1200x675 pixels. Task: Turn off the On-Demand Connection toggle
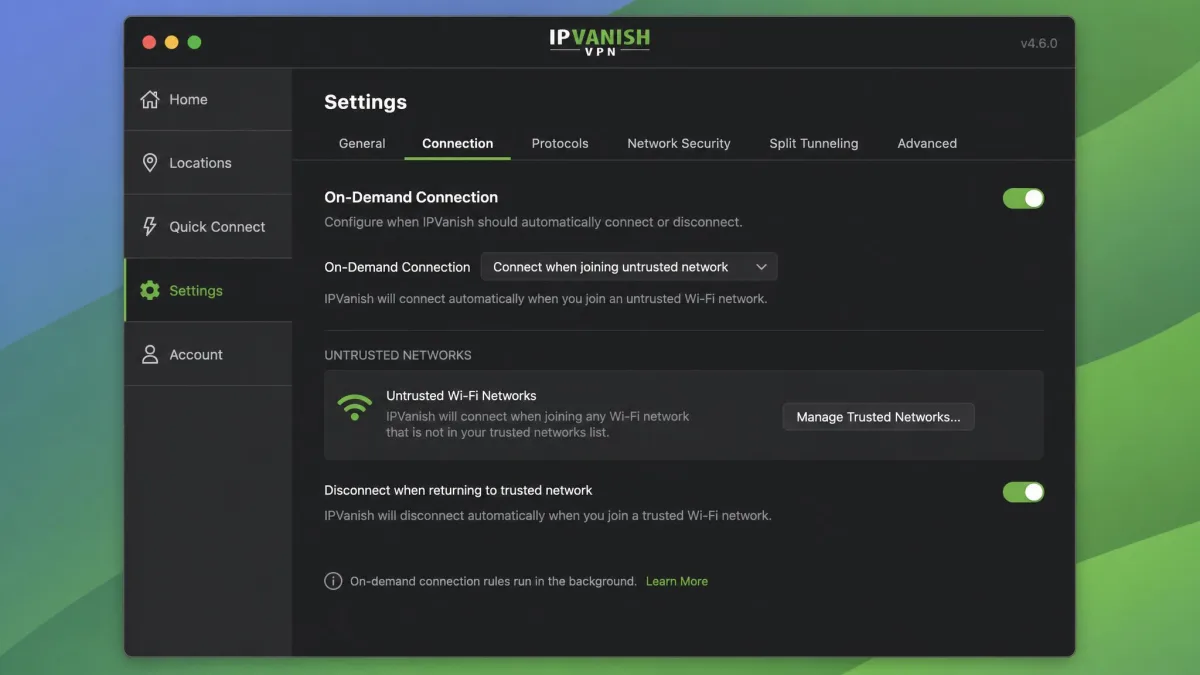[x=1023, y=198]
